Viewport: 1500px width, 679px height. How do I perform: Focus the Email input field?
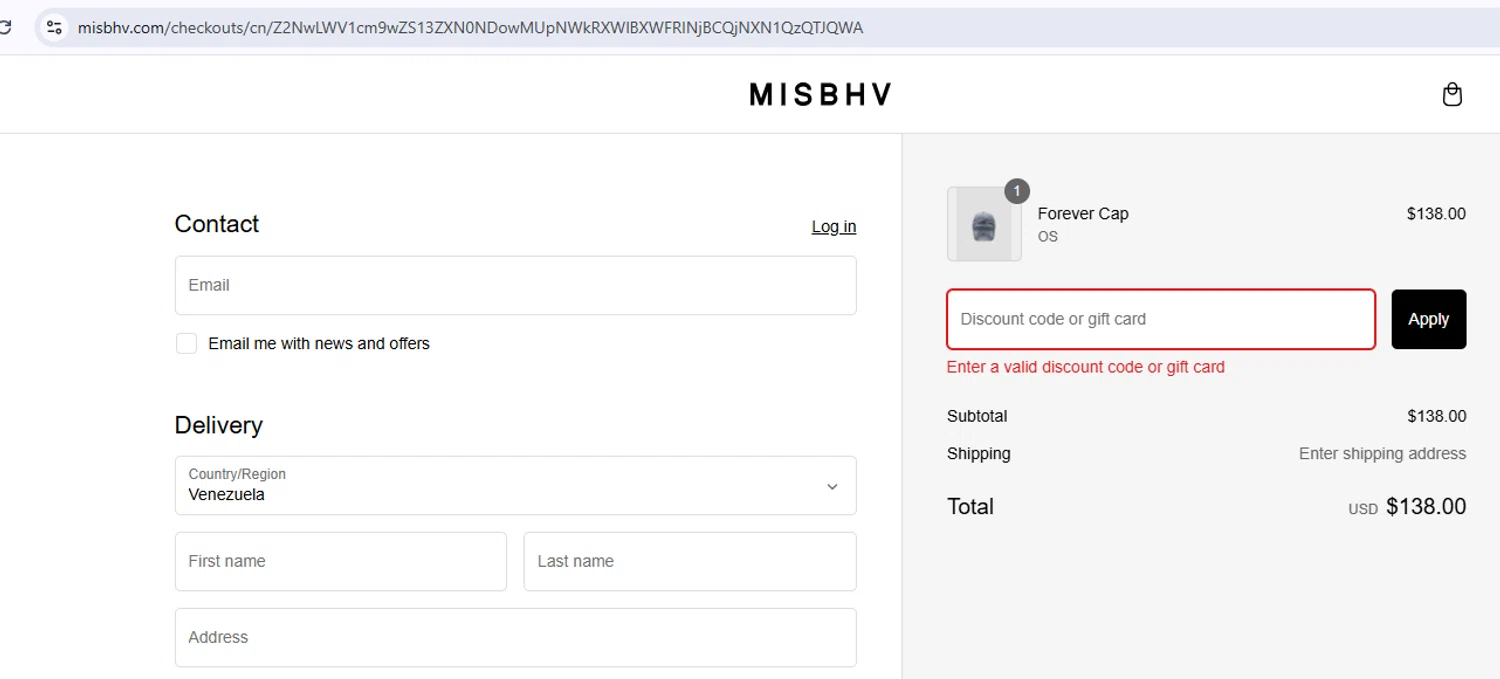click(x=515, y=285)
